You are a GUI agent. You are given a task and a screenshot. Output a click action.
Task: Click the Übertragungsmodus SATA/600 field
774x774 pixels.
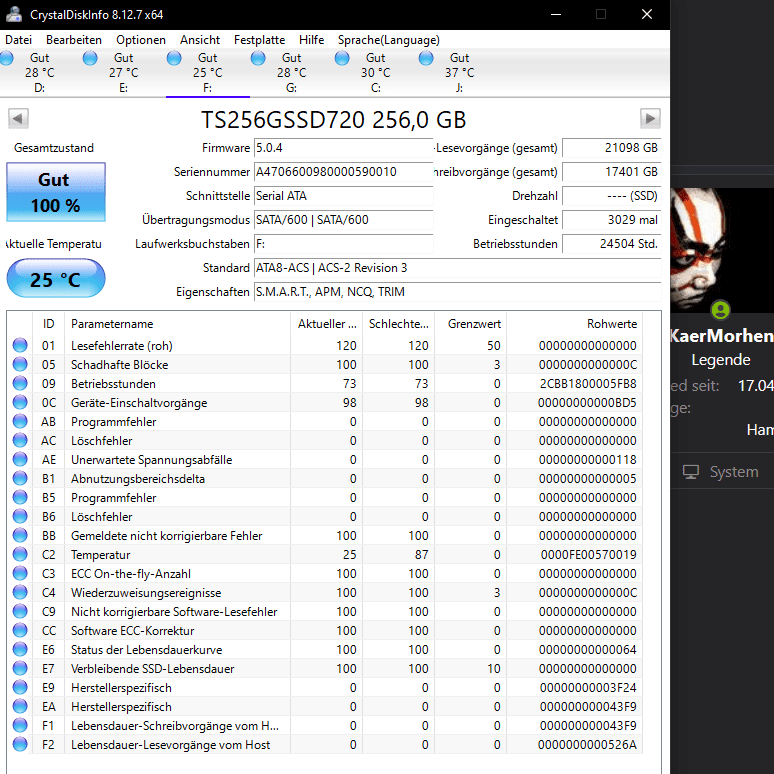[x=344, y=220]
